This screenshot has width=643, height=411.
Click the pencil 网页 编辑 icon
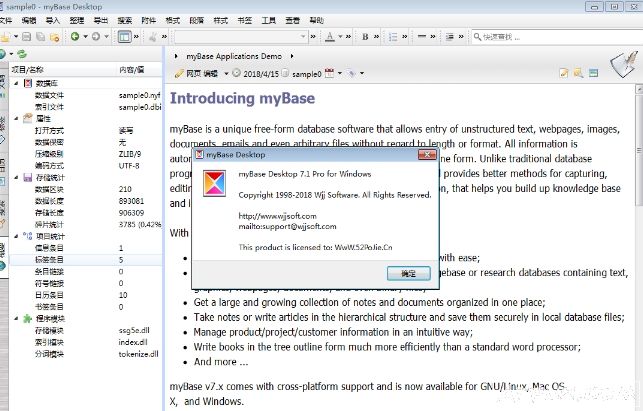tap(179, 73)
